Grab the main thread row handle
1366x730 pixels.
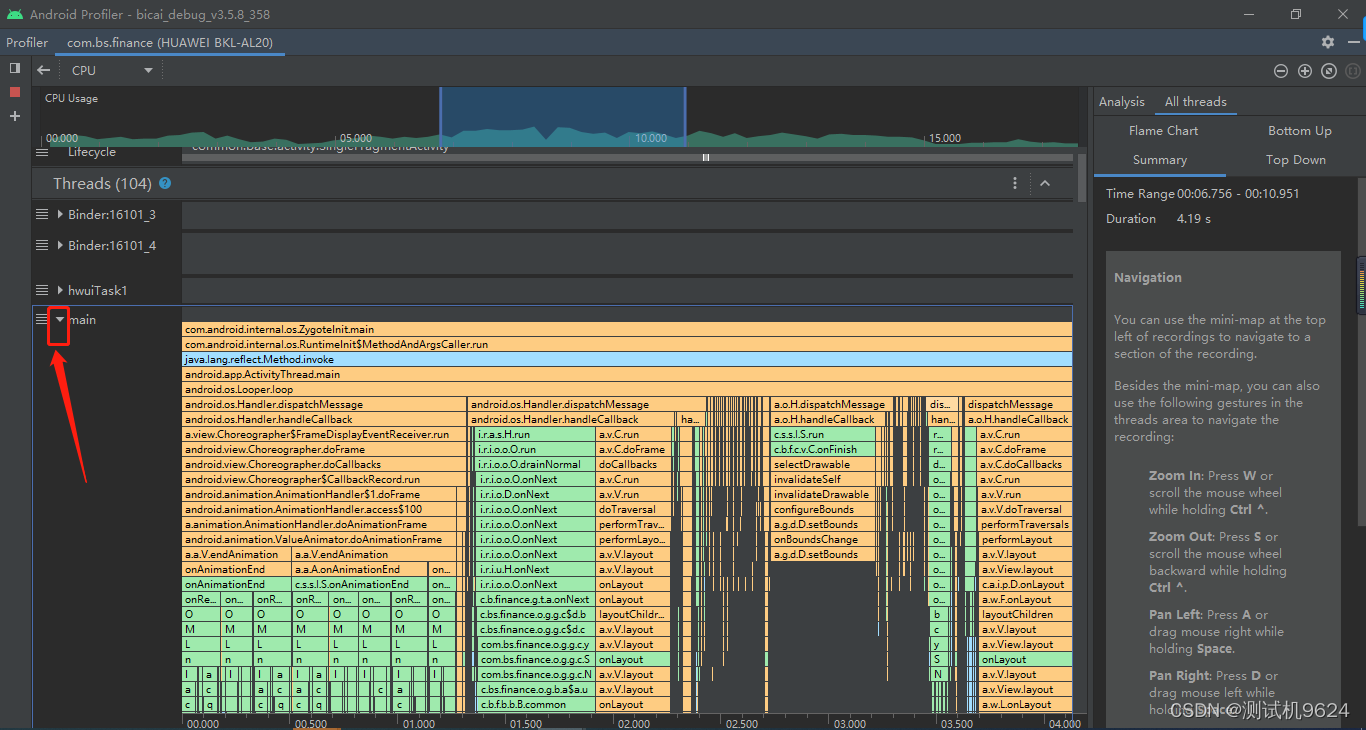point(42,319)
